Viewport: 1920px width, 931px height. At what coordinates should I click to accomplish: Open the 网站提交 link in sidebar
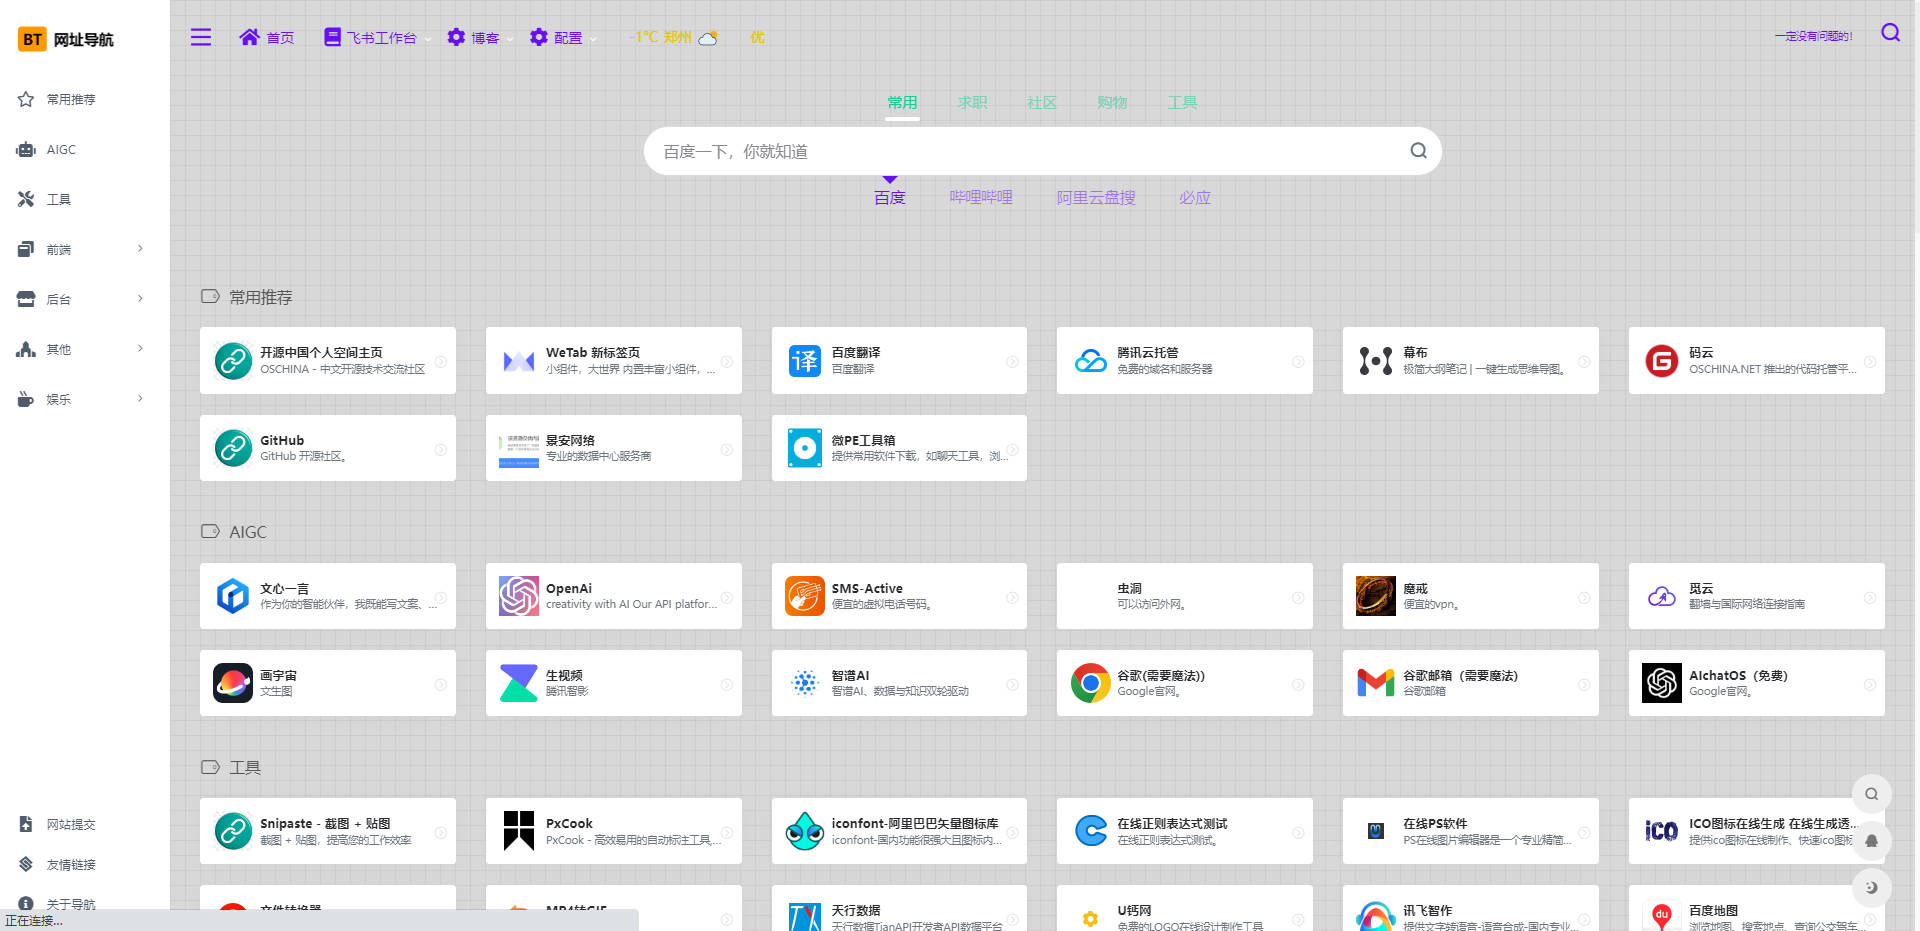click(70, 825)
